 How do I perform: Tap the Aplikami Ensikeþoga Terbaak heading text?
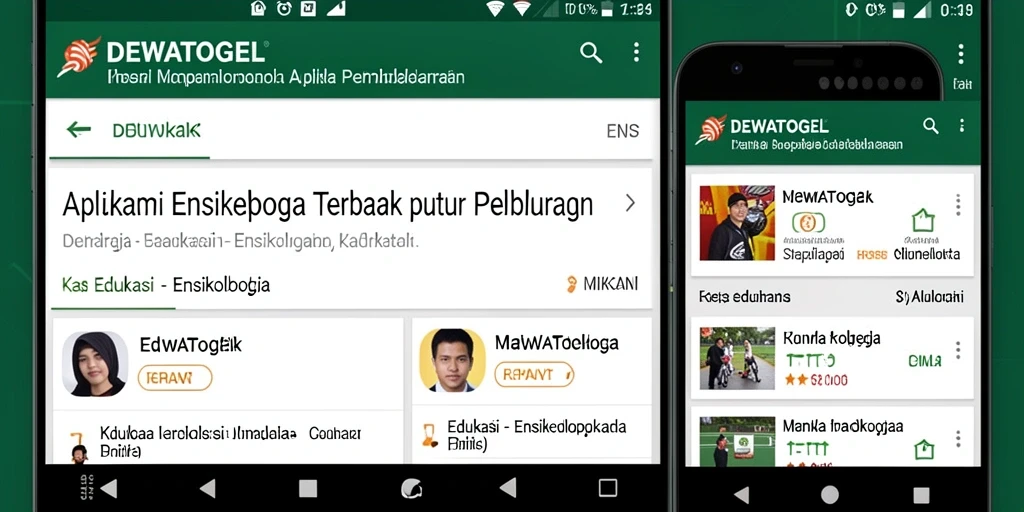(x=328, y=204)
